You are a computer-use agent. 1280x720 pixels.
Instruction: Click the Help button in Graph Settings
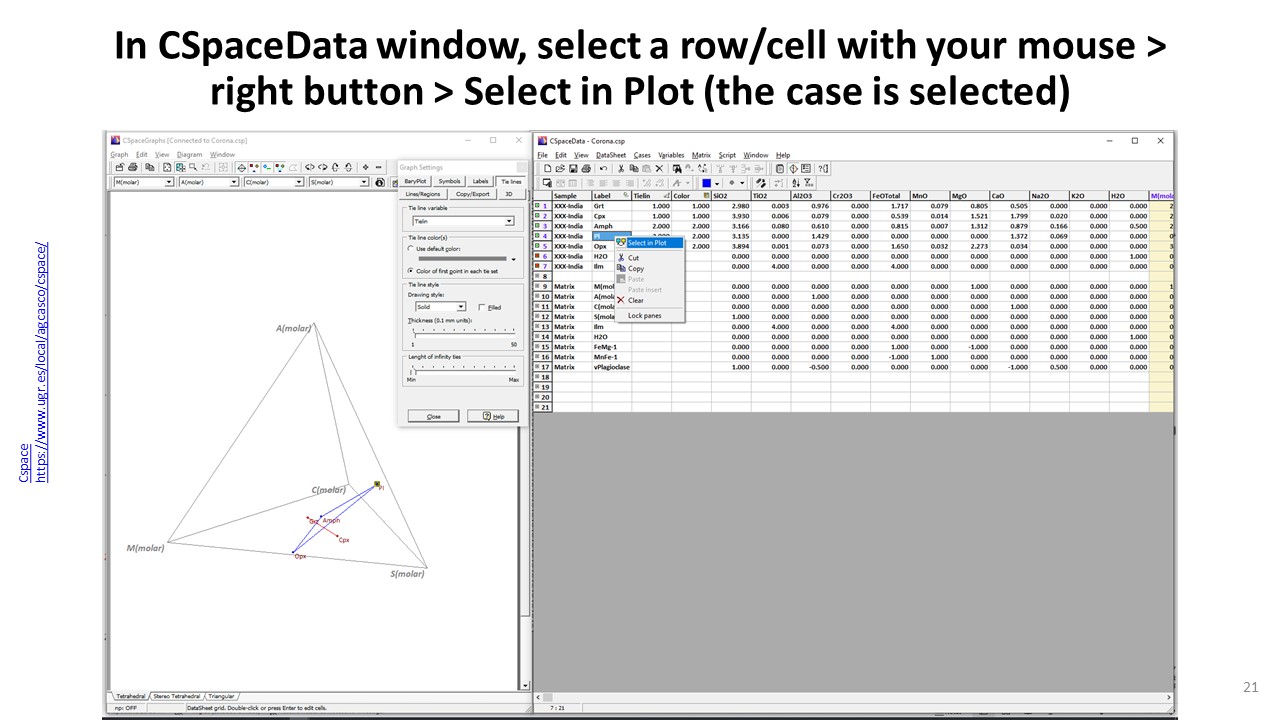coord(492,416)
